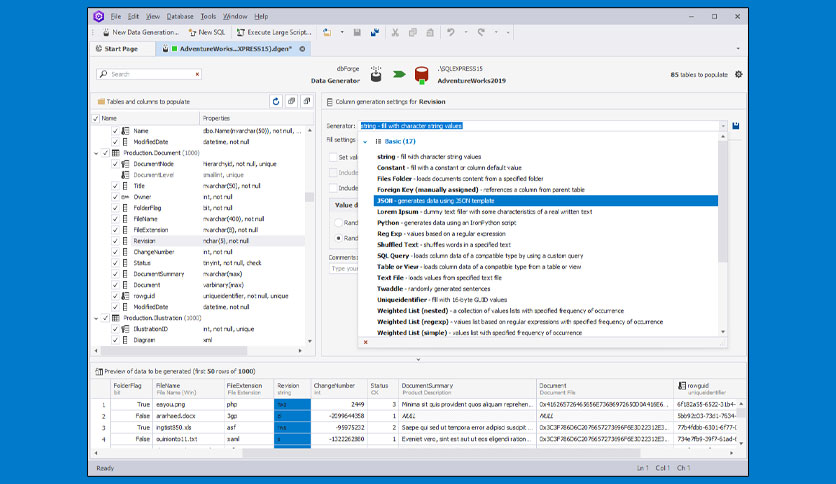Screen dimensions: 836x484
Task: Click the Paste toolbar icon
Action: [430, 33]
